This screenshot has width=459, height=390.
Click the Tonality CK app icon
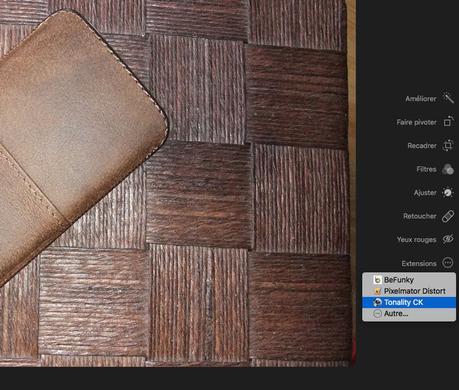377,302
